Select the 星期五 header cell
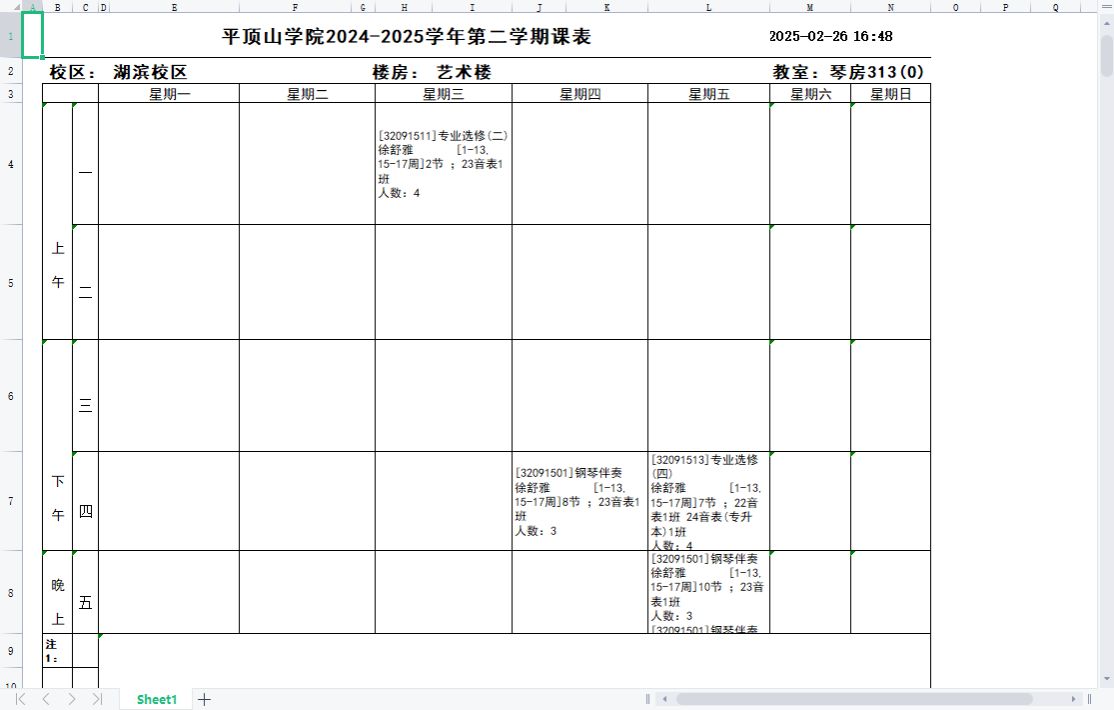This screenshot has height=710, width=1114. pos(708,94)
